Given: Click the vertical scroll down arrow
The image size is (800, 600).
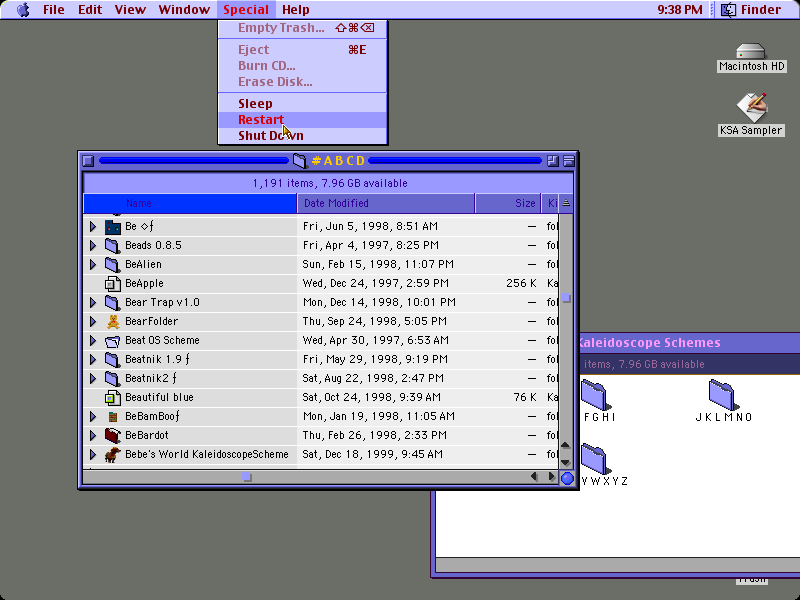Looking at the screenshot, I should pos(566,462).
